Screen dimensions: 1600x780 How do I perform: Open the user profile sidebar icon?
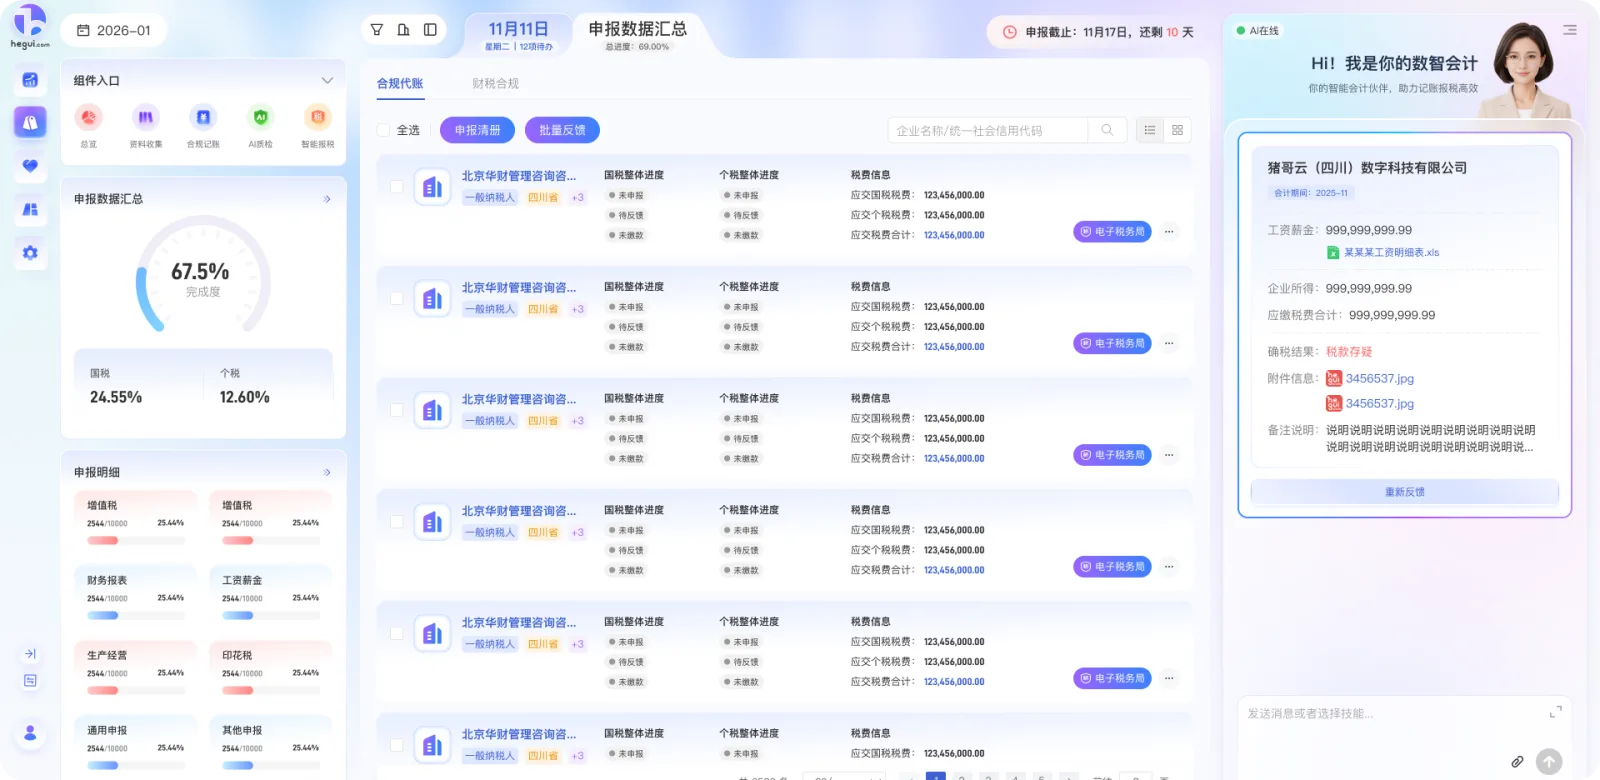coord(30,733)
